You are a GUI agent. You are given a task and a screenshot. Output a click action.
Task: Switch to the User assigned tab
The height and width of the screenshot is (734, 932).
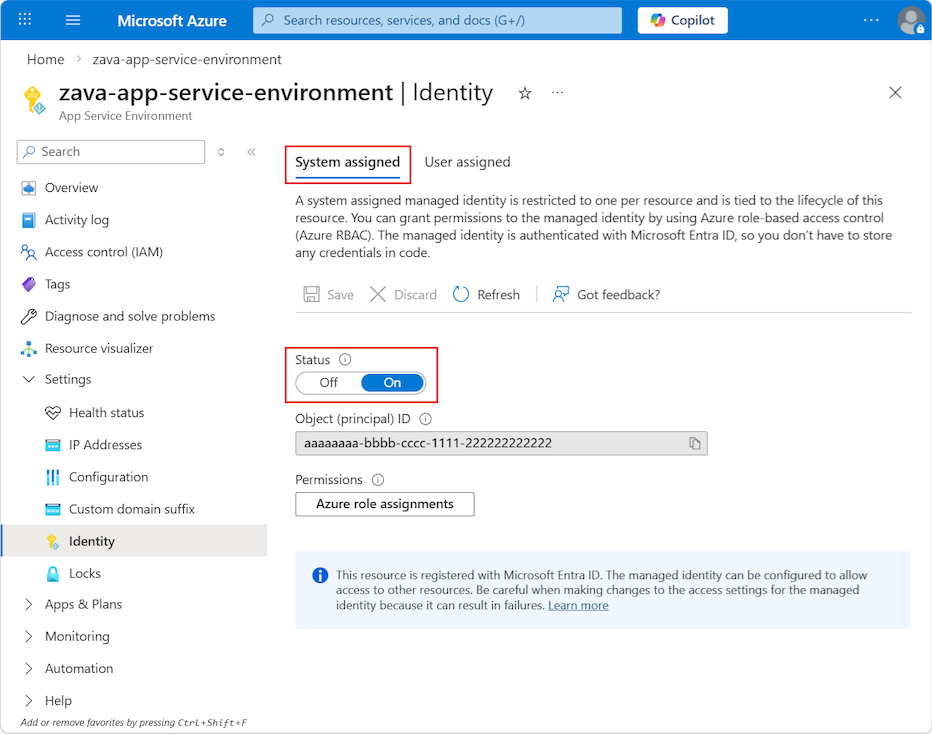468,161
